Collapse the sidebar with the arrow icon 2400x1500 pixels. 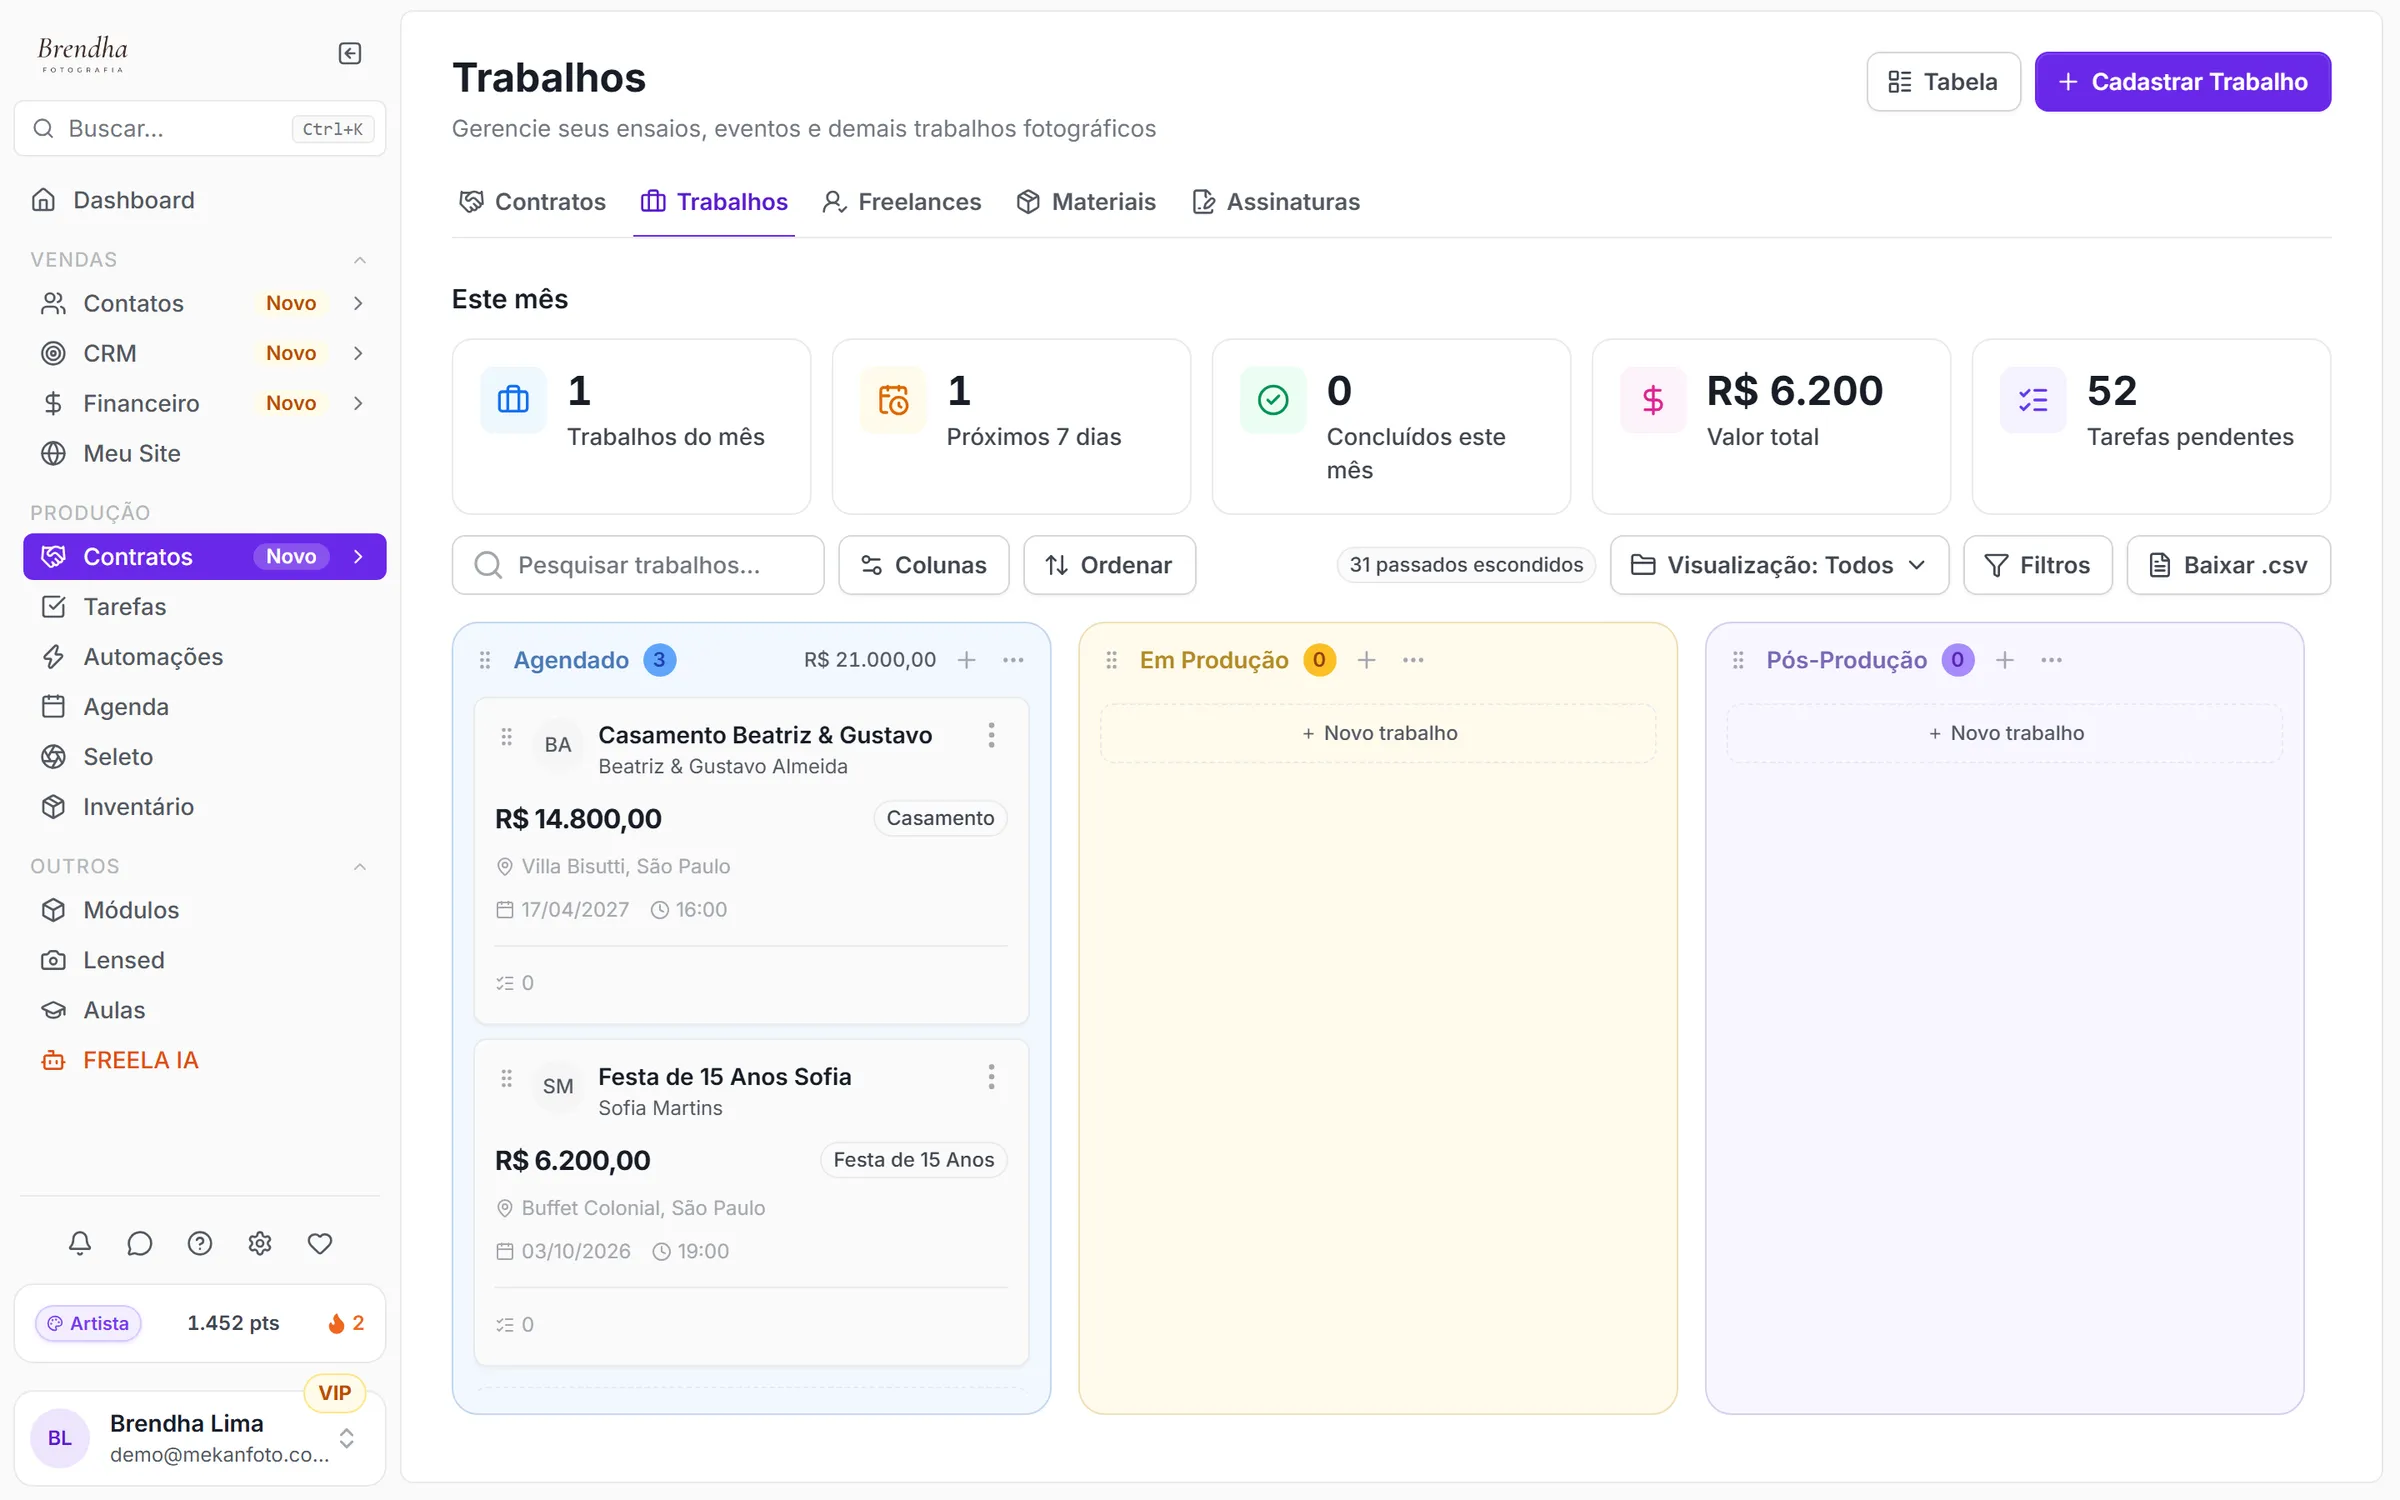point(349,53)
